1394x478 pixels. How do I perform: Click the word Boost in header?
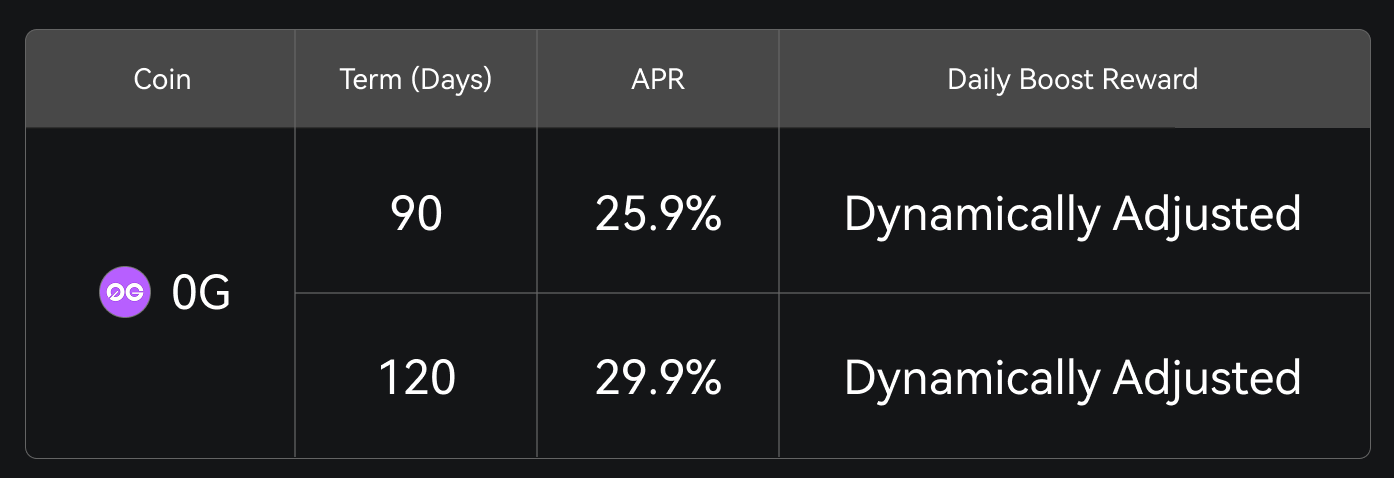pos(1052,80)
